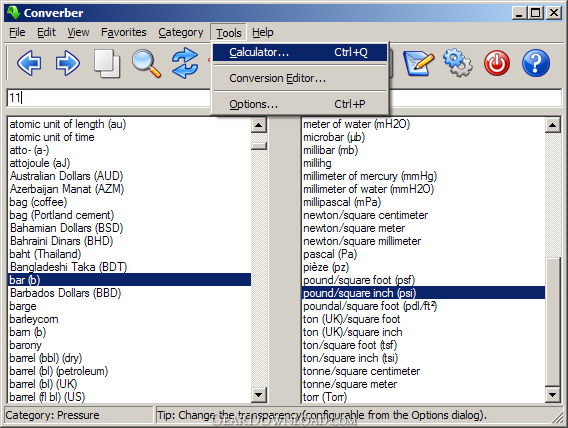Open the Edit menu
This screenshot has width=568, height=428.
[46, 32]
